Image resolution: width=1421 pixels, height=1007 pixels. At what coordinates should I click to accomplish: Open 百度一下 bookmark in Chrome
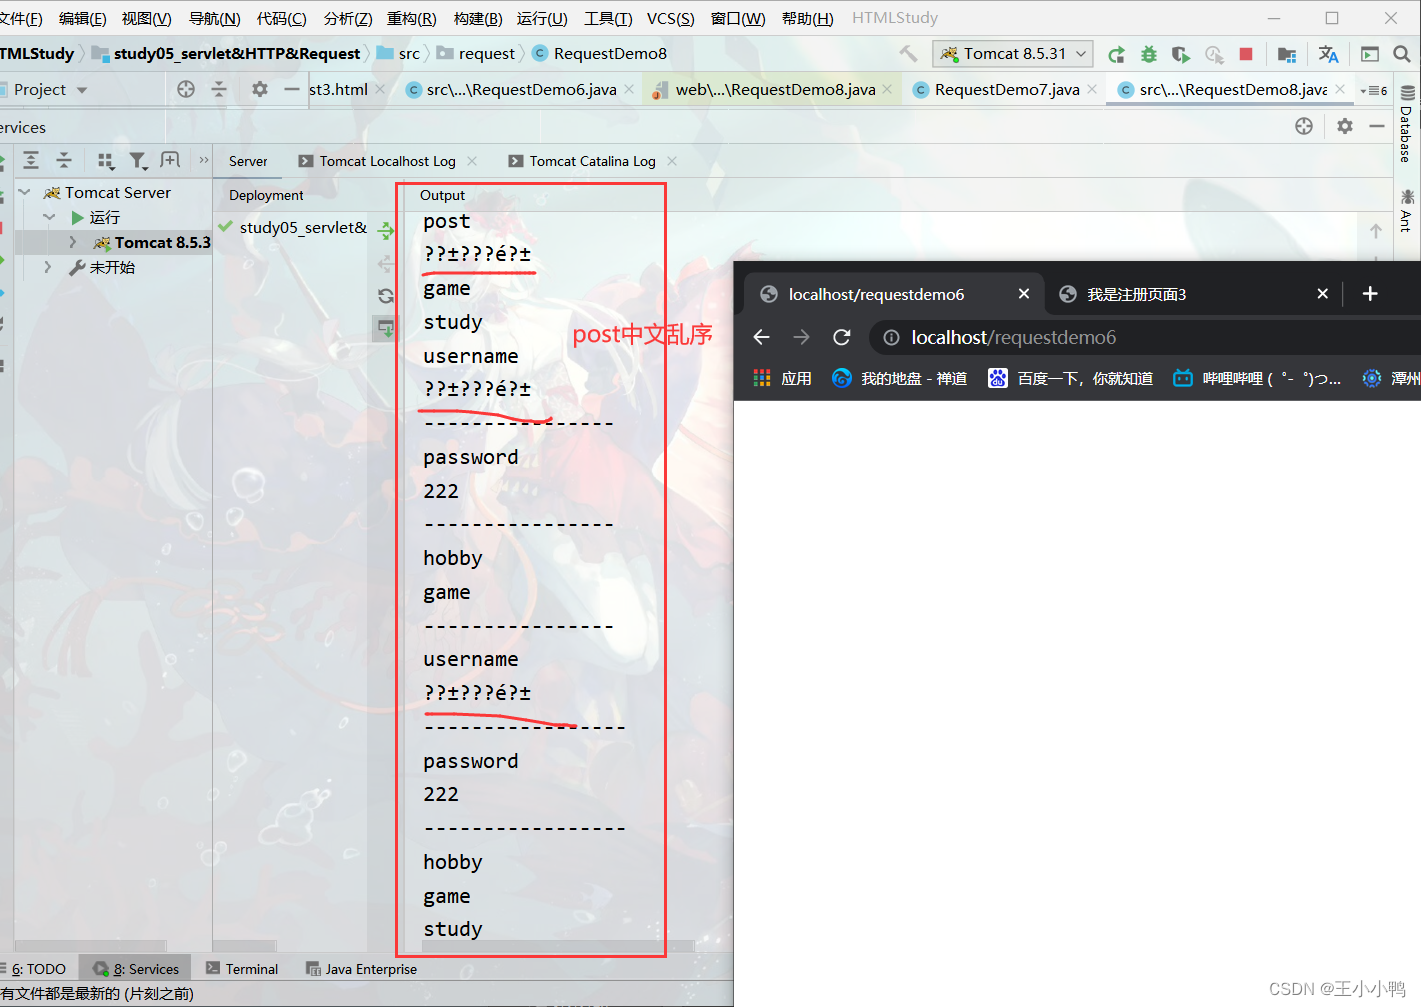(x=1070, y=378)
